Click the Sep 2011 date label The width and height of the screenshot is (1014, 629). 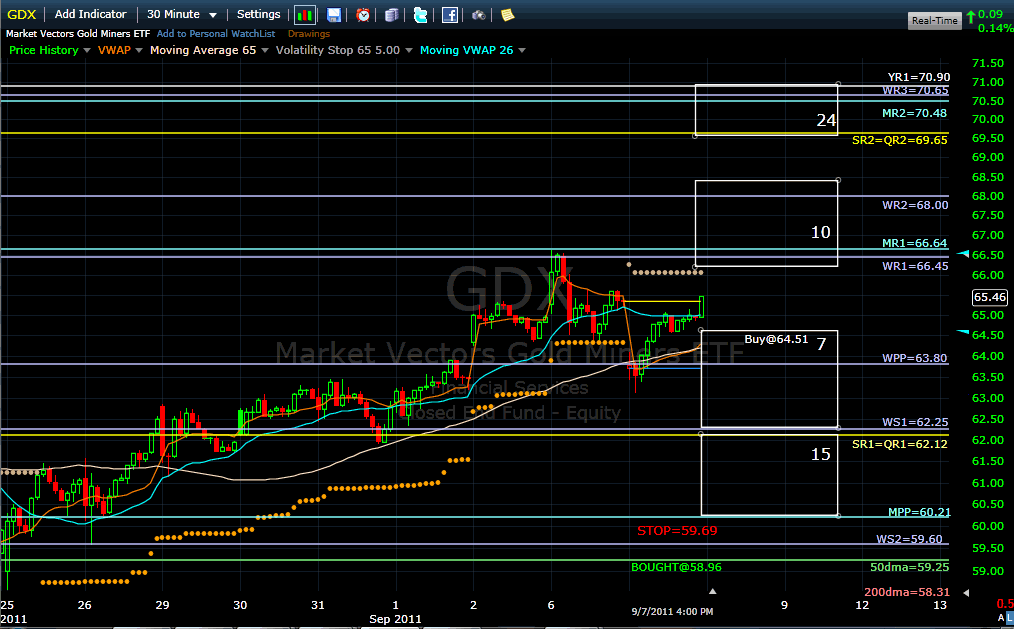point(395,619)
